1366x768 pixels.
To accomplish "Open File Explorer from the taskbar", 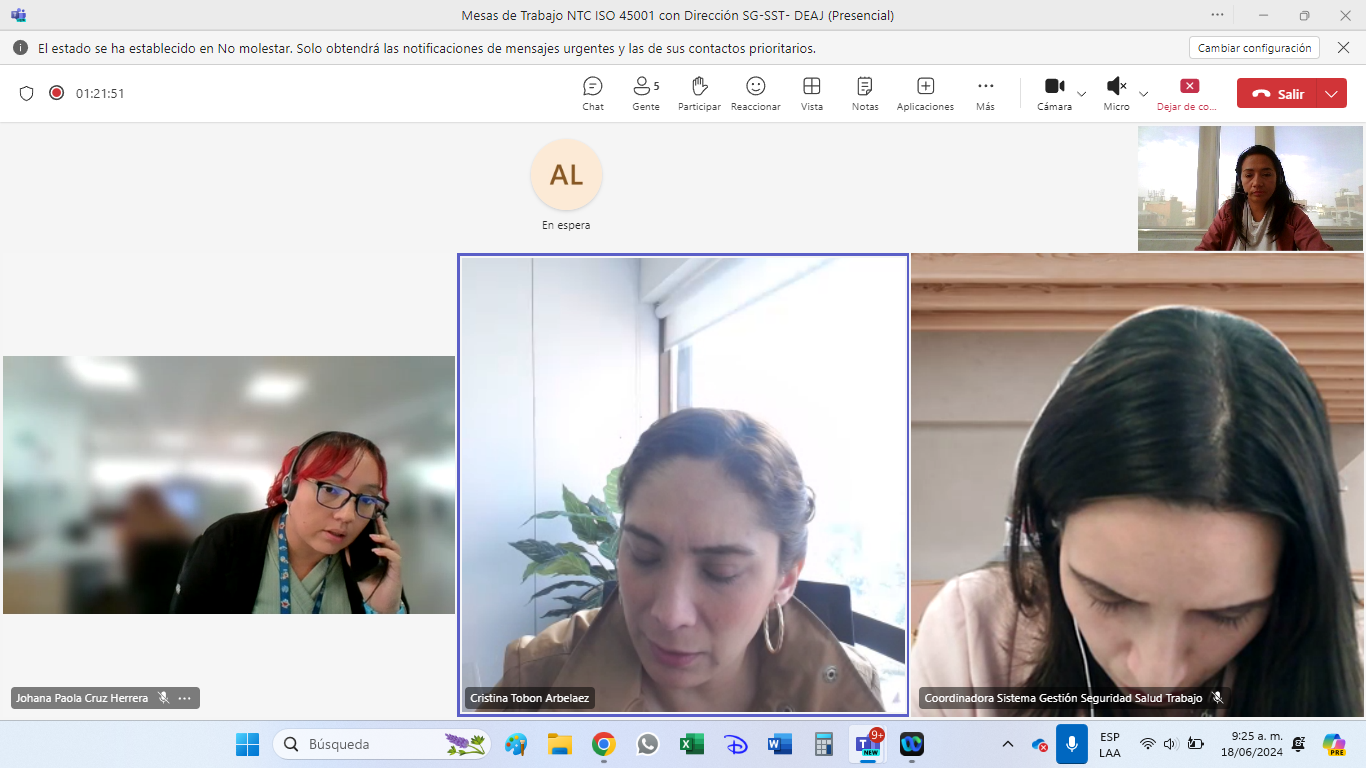I will pyautogui.click(x=559, y=744).
